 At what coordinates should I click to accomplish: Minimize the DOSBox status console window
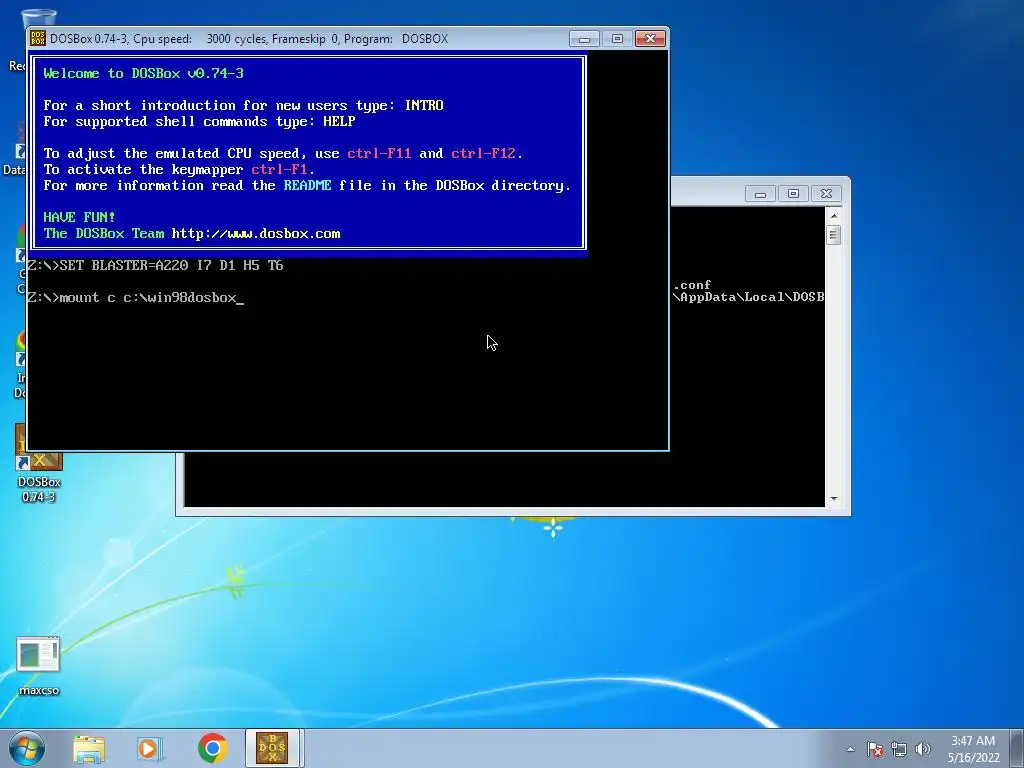pyautogui.click(x=760, y=194)
